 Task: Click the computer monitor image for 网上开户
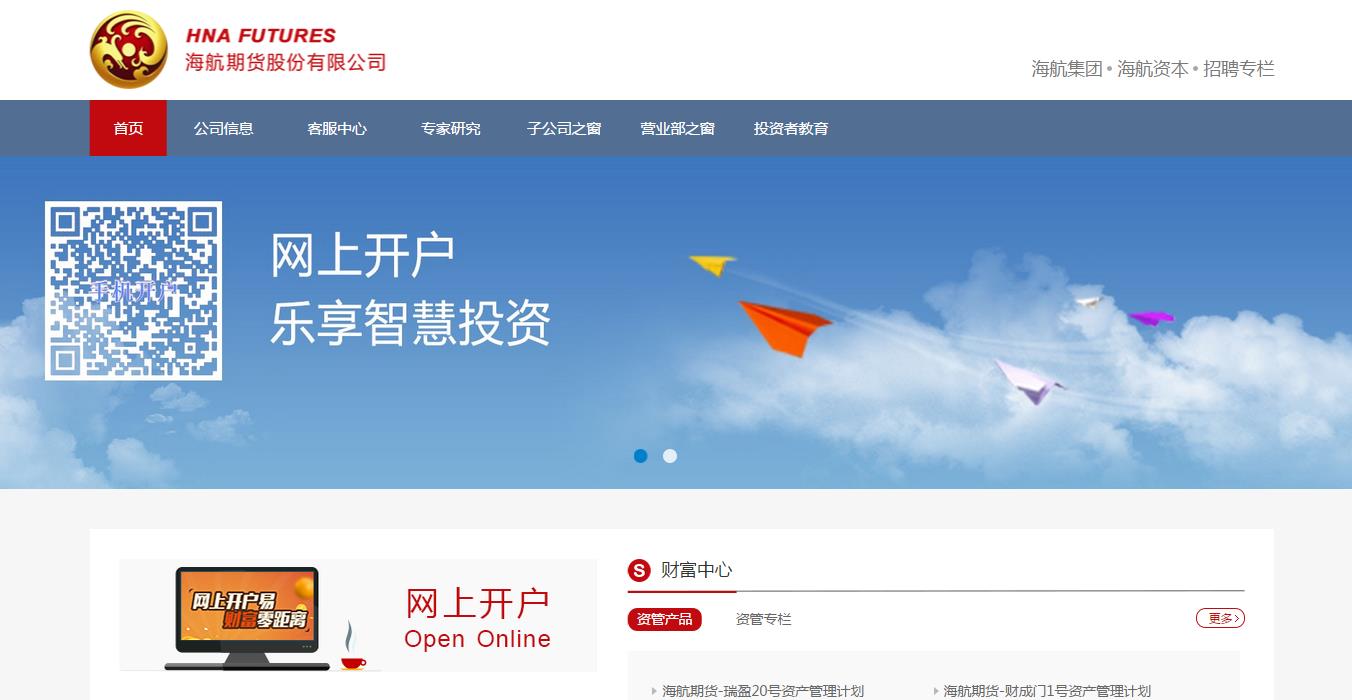click(247, 618)
